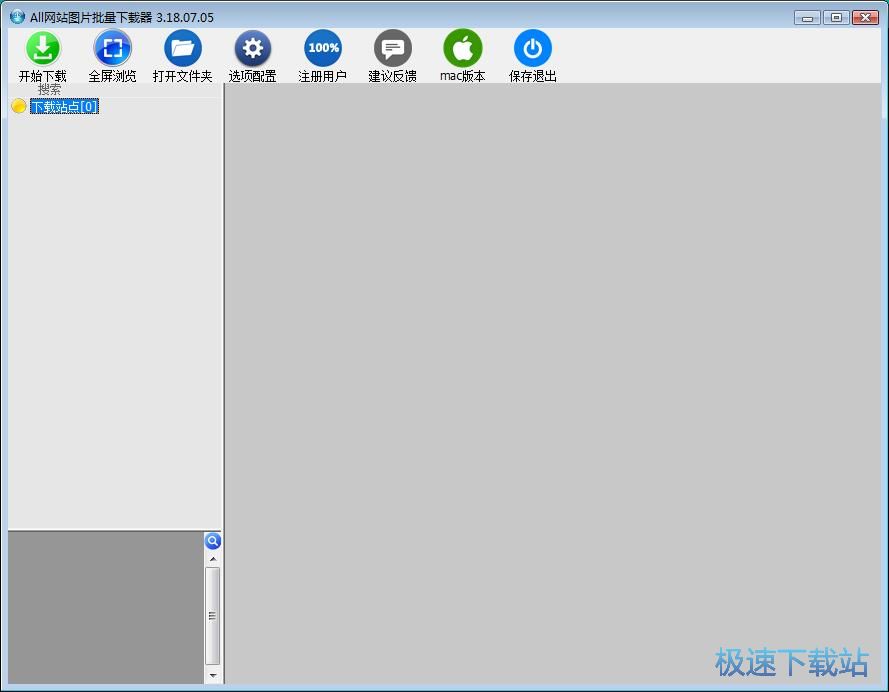Click the magnifier search icon above scrollbar
This screenshot has height=692, width=889.
click(x=213, y=541)
